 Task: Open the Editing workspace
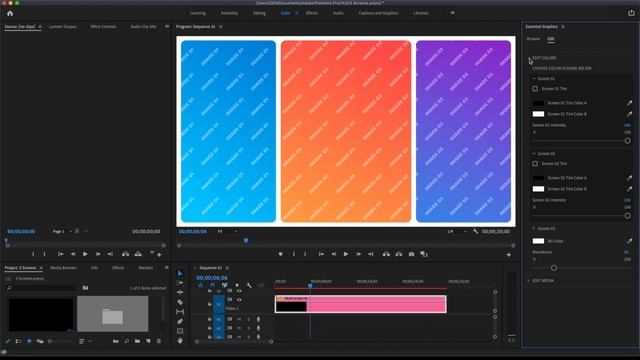coord(259,13)
